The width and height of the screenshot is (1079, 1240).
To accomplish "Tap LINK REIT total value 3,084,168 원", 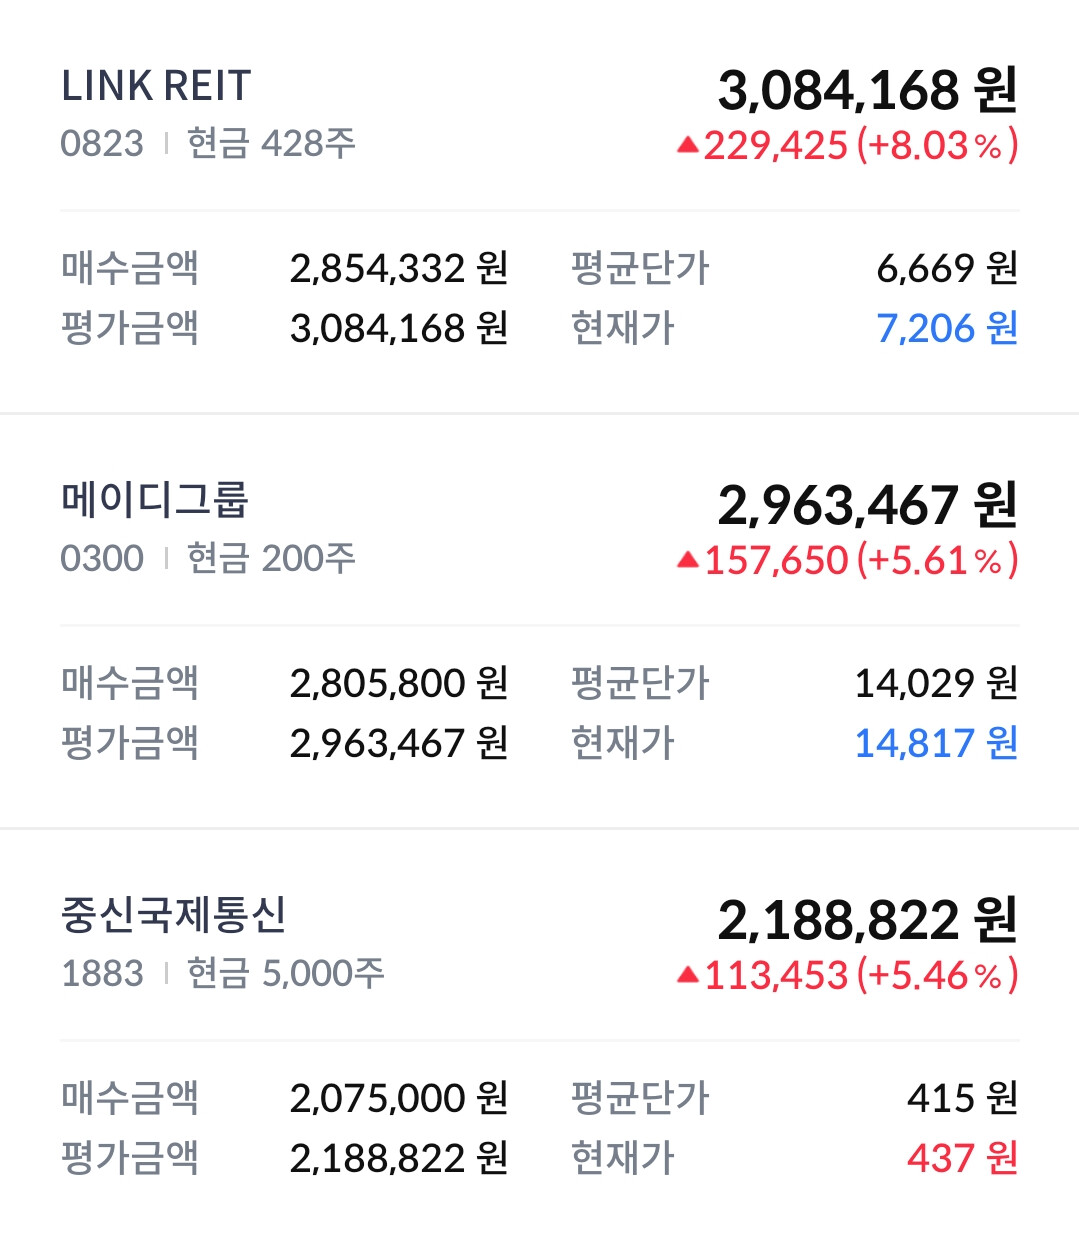I will (867, 90).
